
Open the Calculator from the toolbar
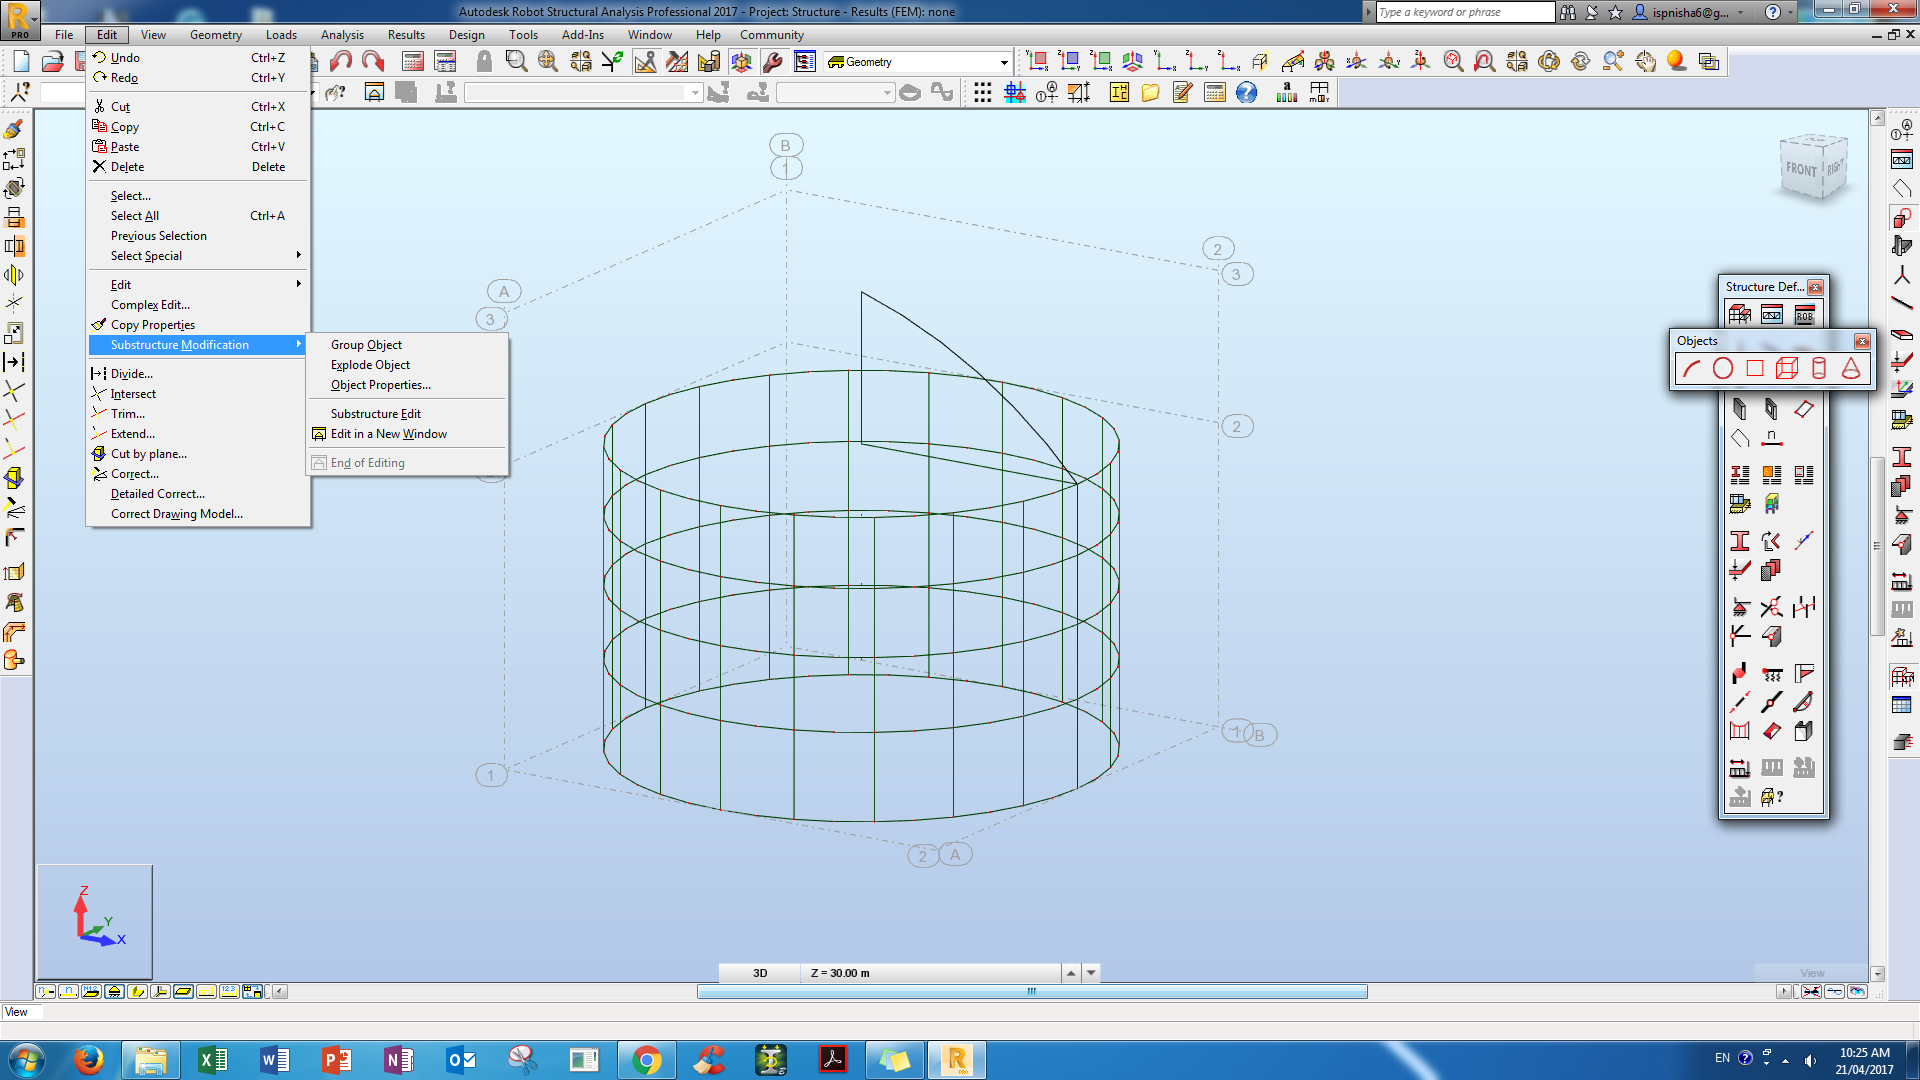pos(1215,92)
